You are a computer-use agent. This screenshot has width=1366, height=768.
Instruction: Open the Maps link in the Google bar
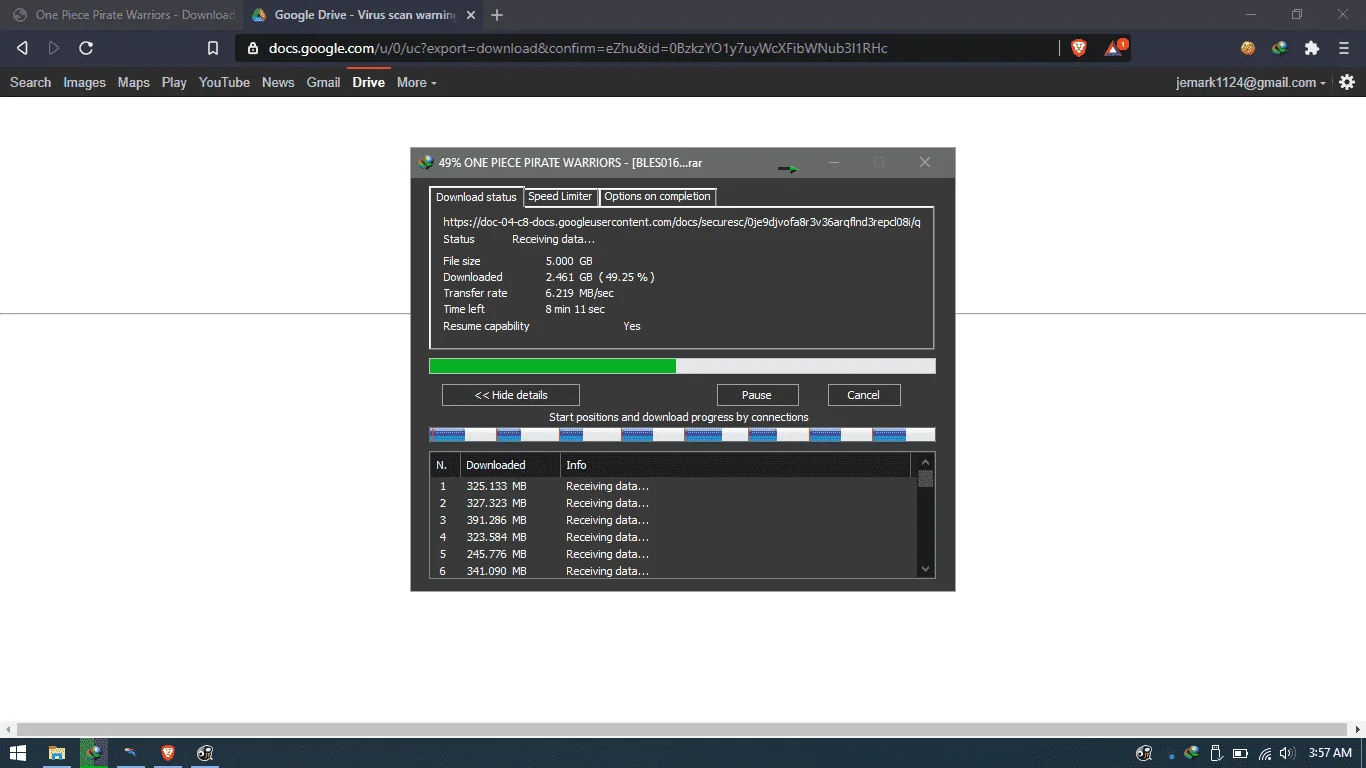tap(133, 82)
